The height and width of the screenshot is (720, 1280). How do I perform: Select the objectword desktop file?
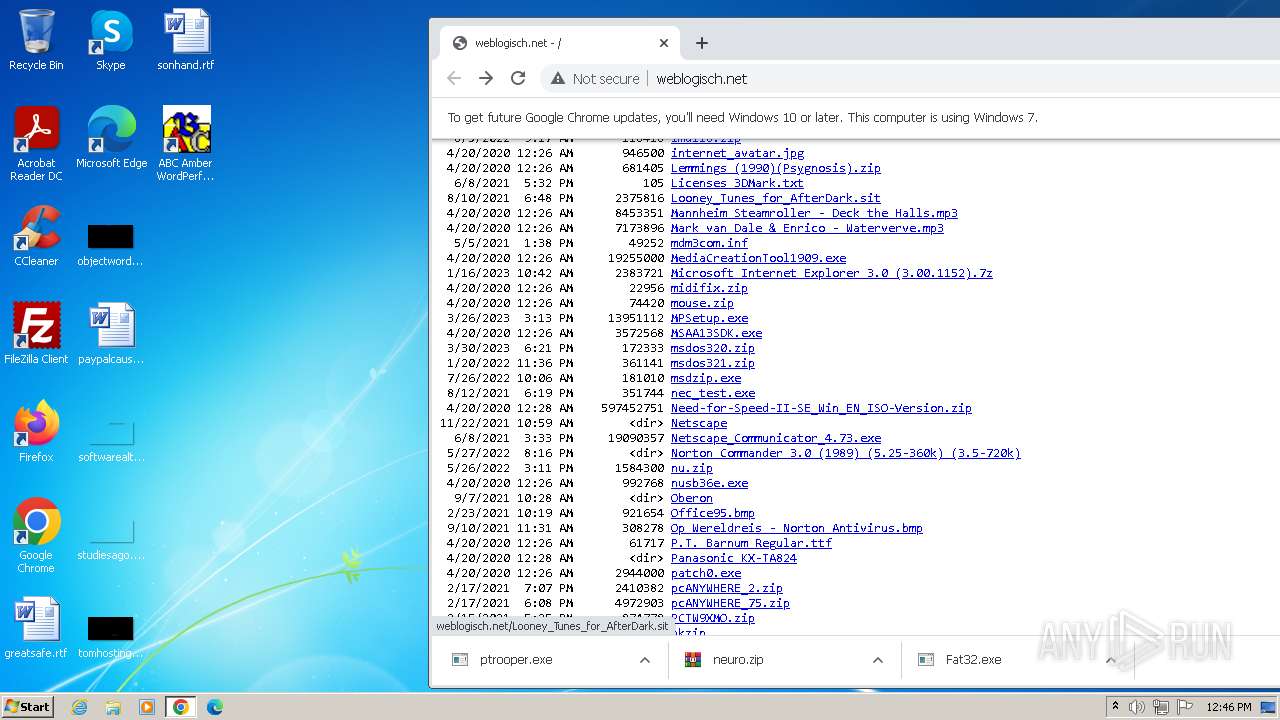(x=110, y=245)
